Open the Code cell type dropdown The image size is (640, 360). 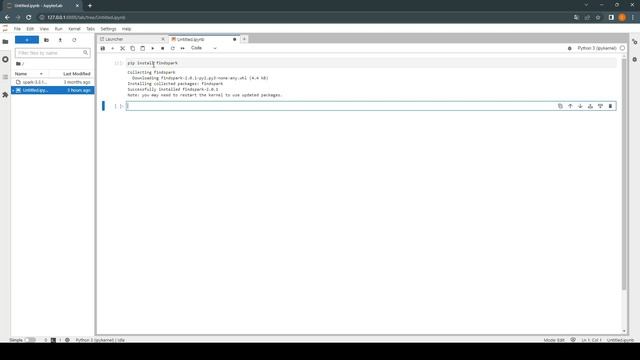point(204,48)
